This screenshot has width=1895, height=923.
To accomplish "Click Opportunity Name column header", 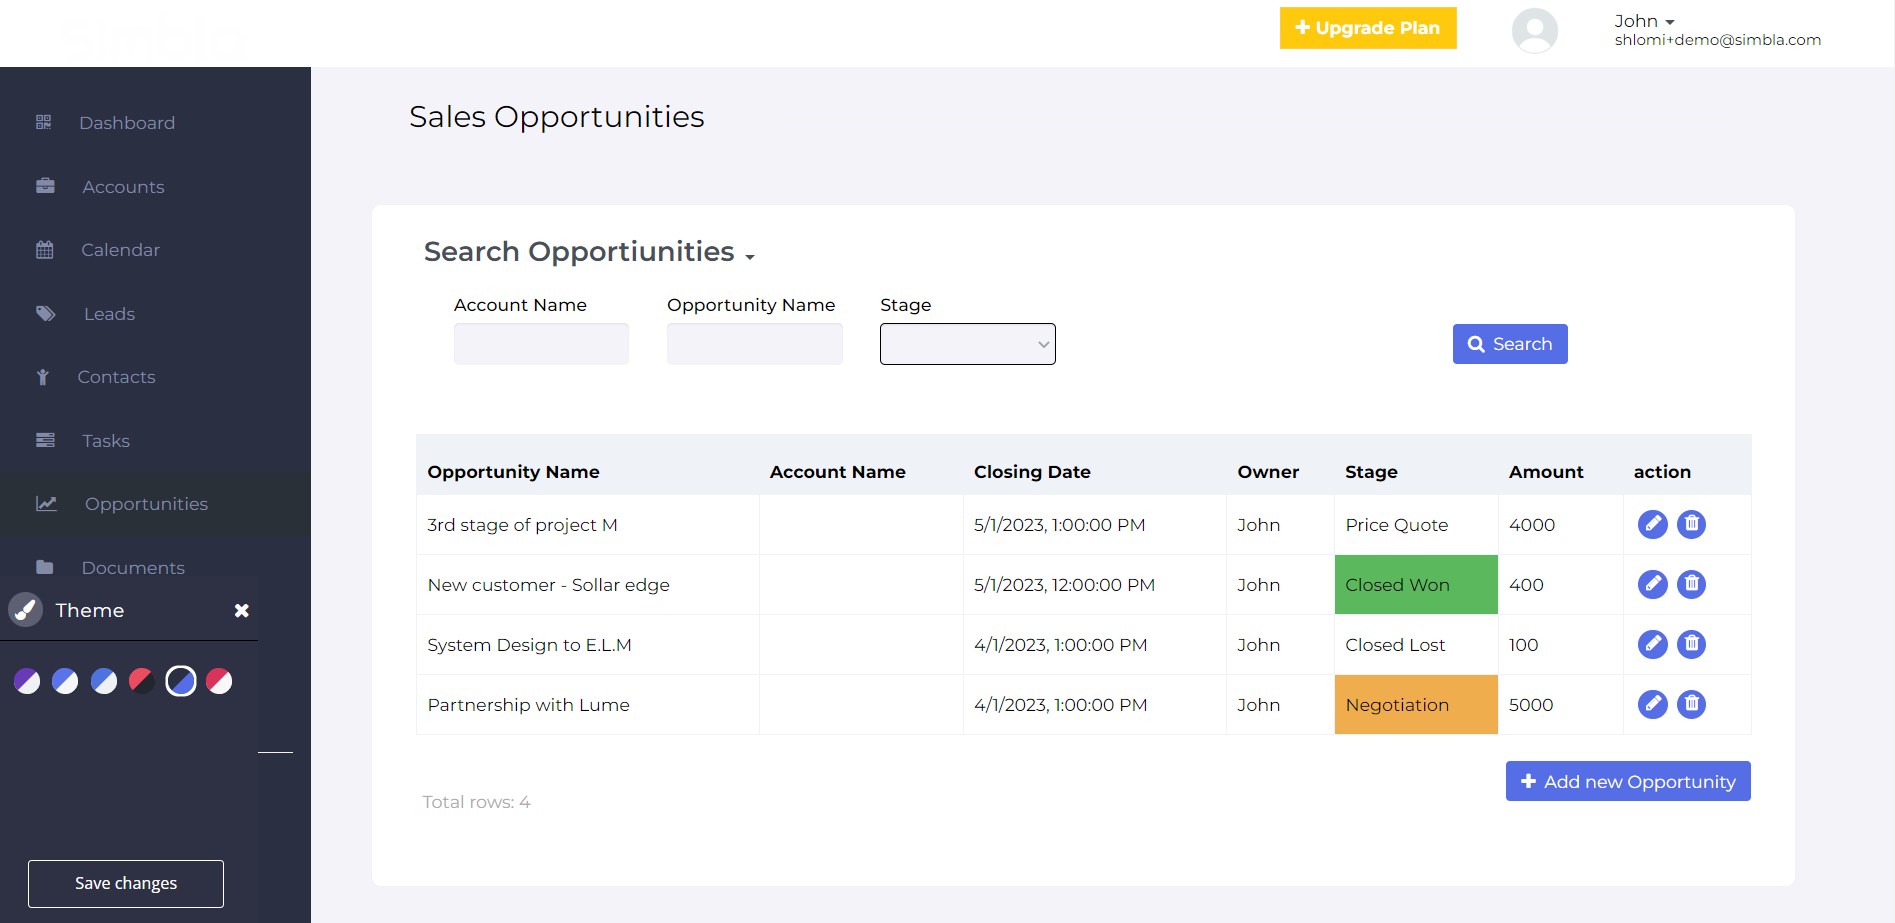I will [513, 472].
